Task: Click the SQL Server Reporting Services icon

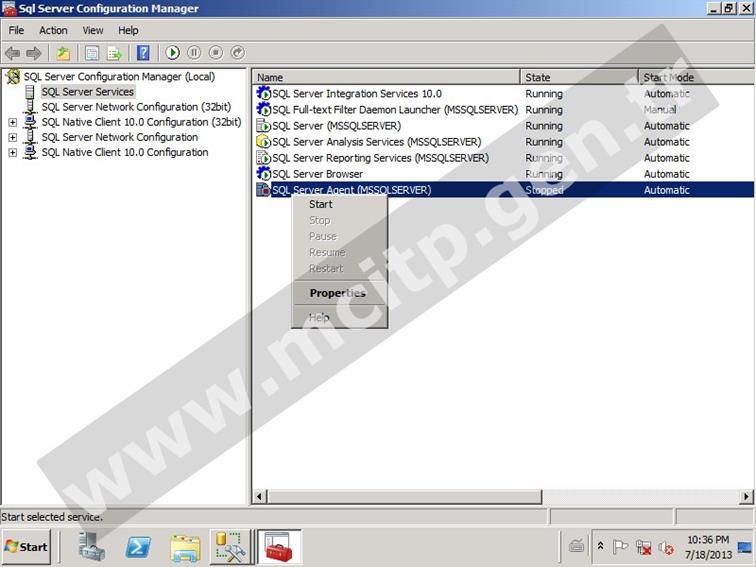Action: pyautogui.click(x=263, y=158)
